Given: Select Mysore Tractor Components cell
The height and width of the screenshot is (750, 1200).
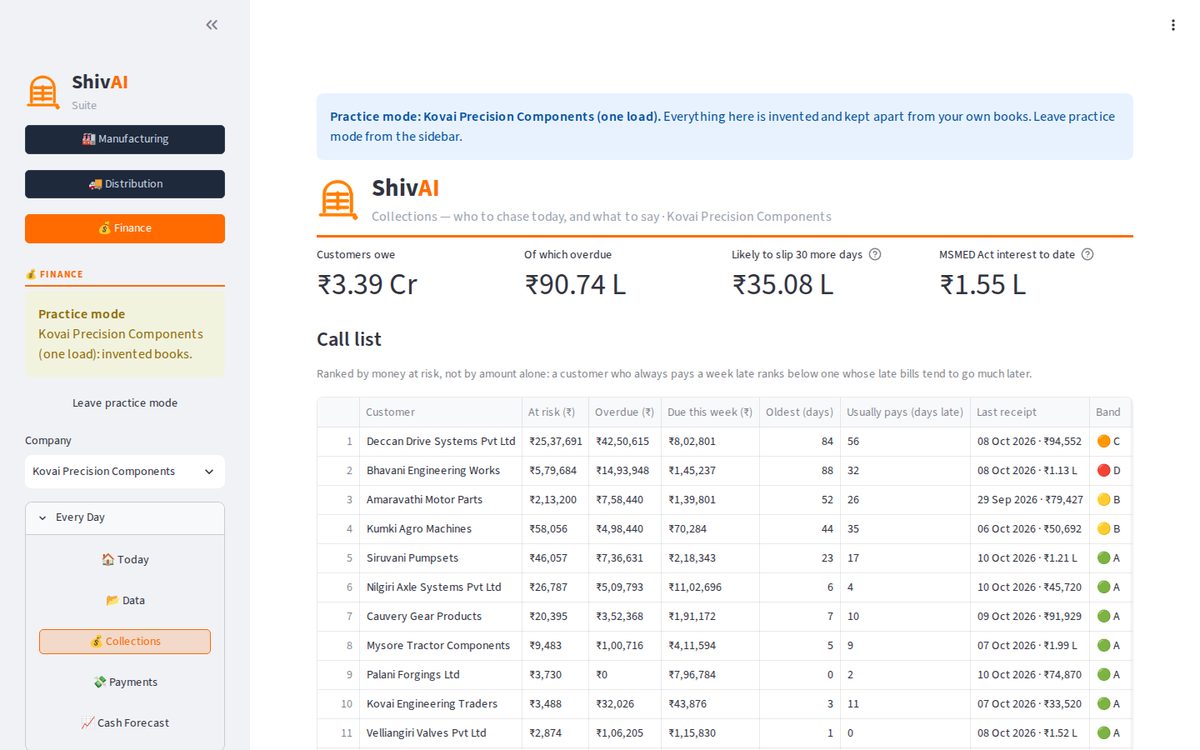Looking at the screenshot, I should pyautogui.click(x=441, y=645).
